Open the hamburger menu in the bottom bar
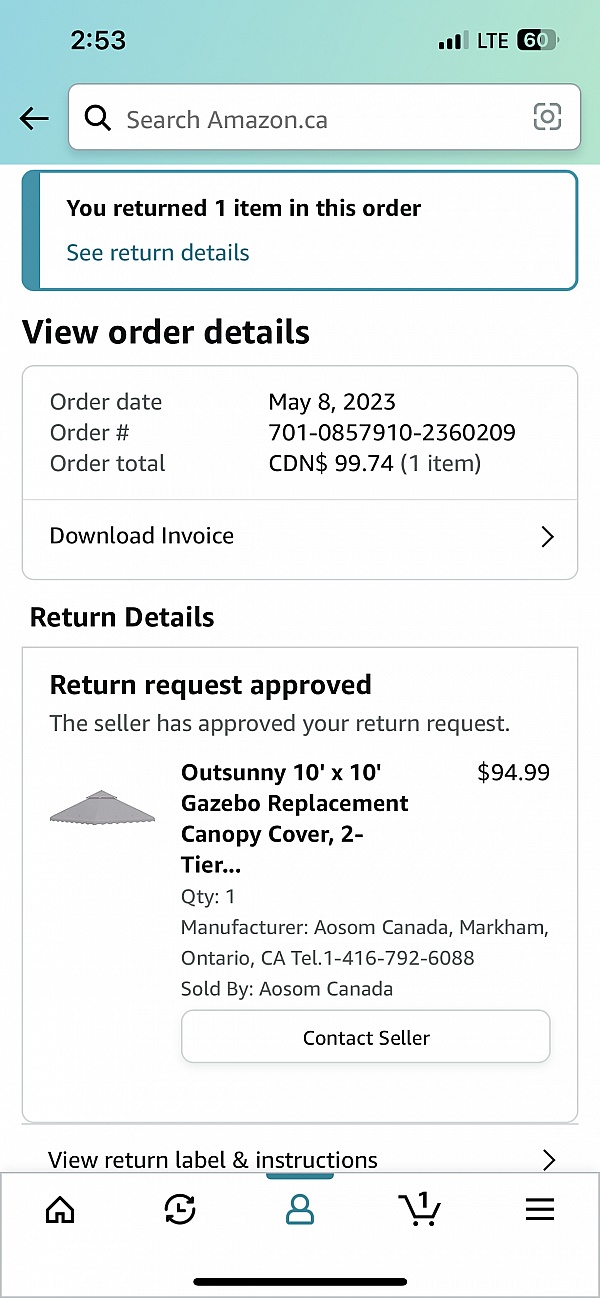Viewport: 600px width, 1298px height. click(x=539, y=1209)
